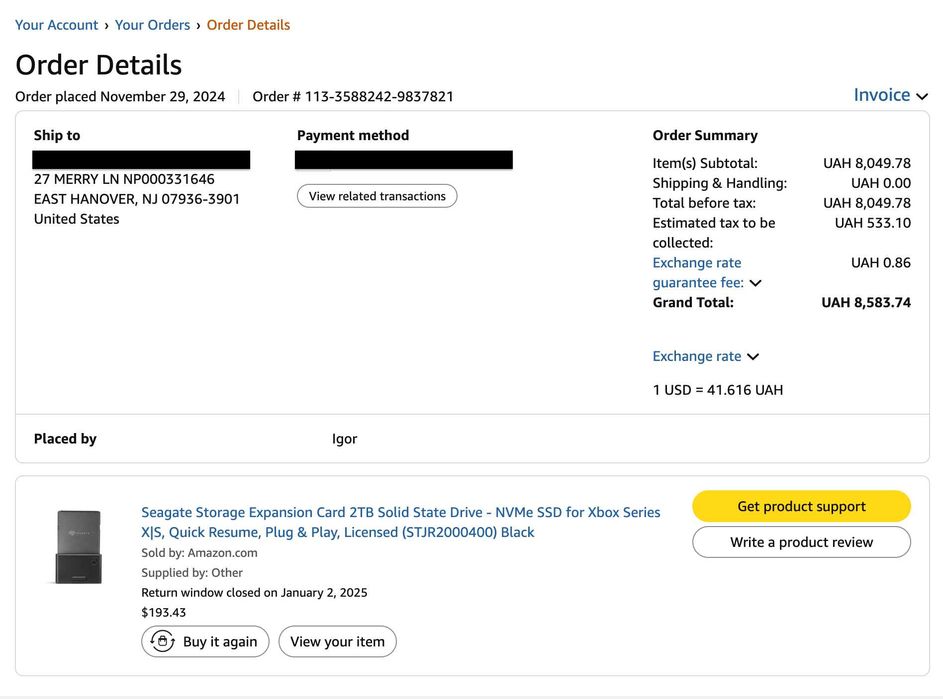Click the Buy it again cart icon
943x699 pixels.
point(162,642)
